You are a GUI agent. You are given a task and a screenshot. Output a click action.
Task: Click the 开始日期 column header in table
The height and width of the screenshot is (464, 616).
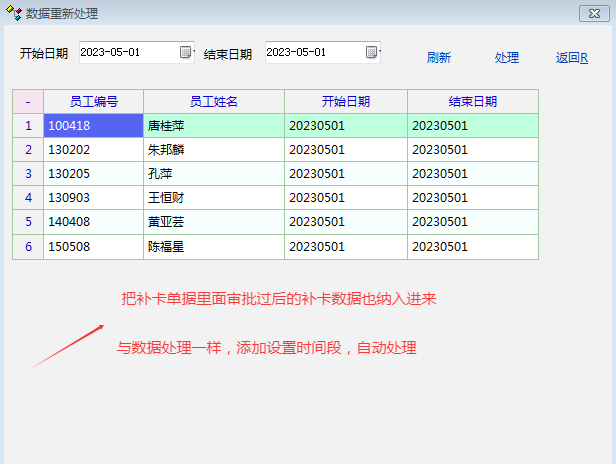345,102
